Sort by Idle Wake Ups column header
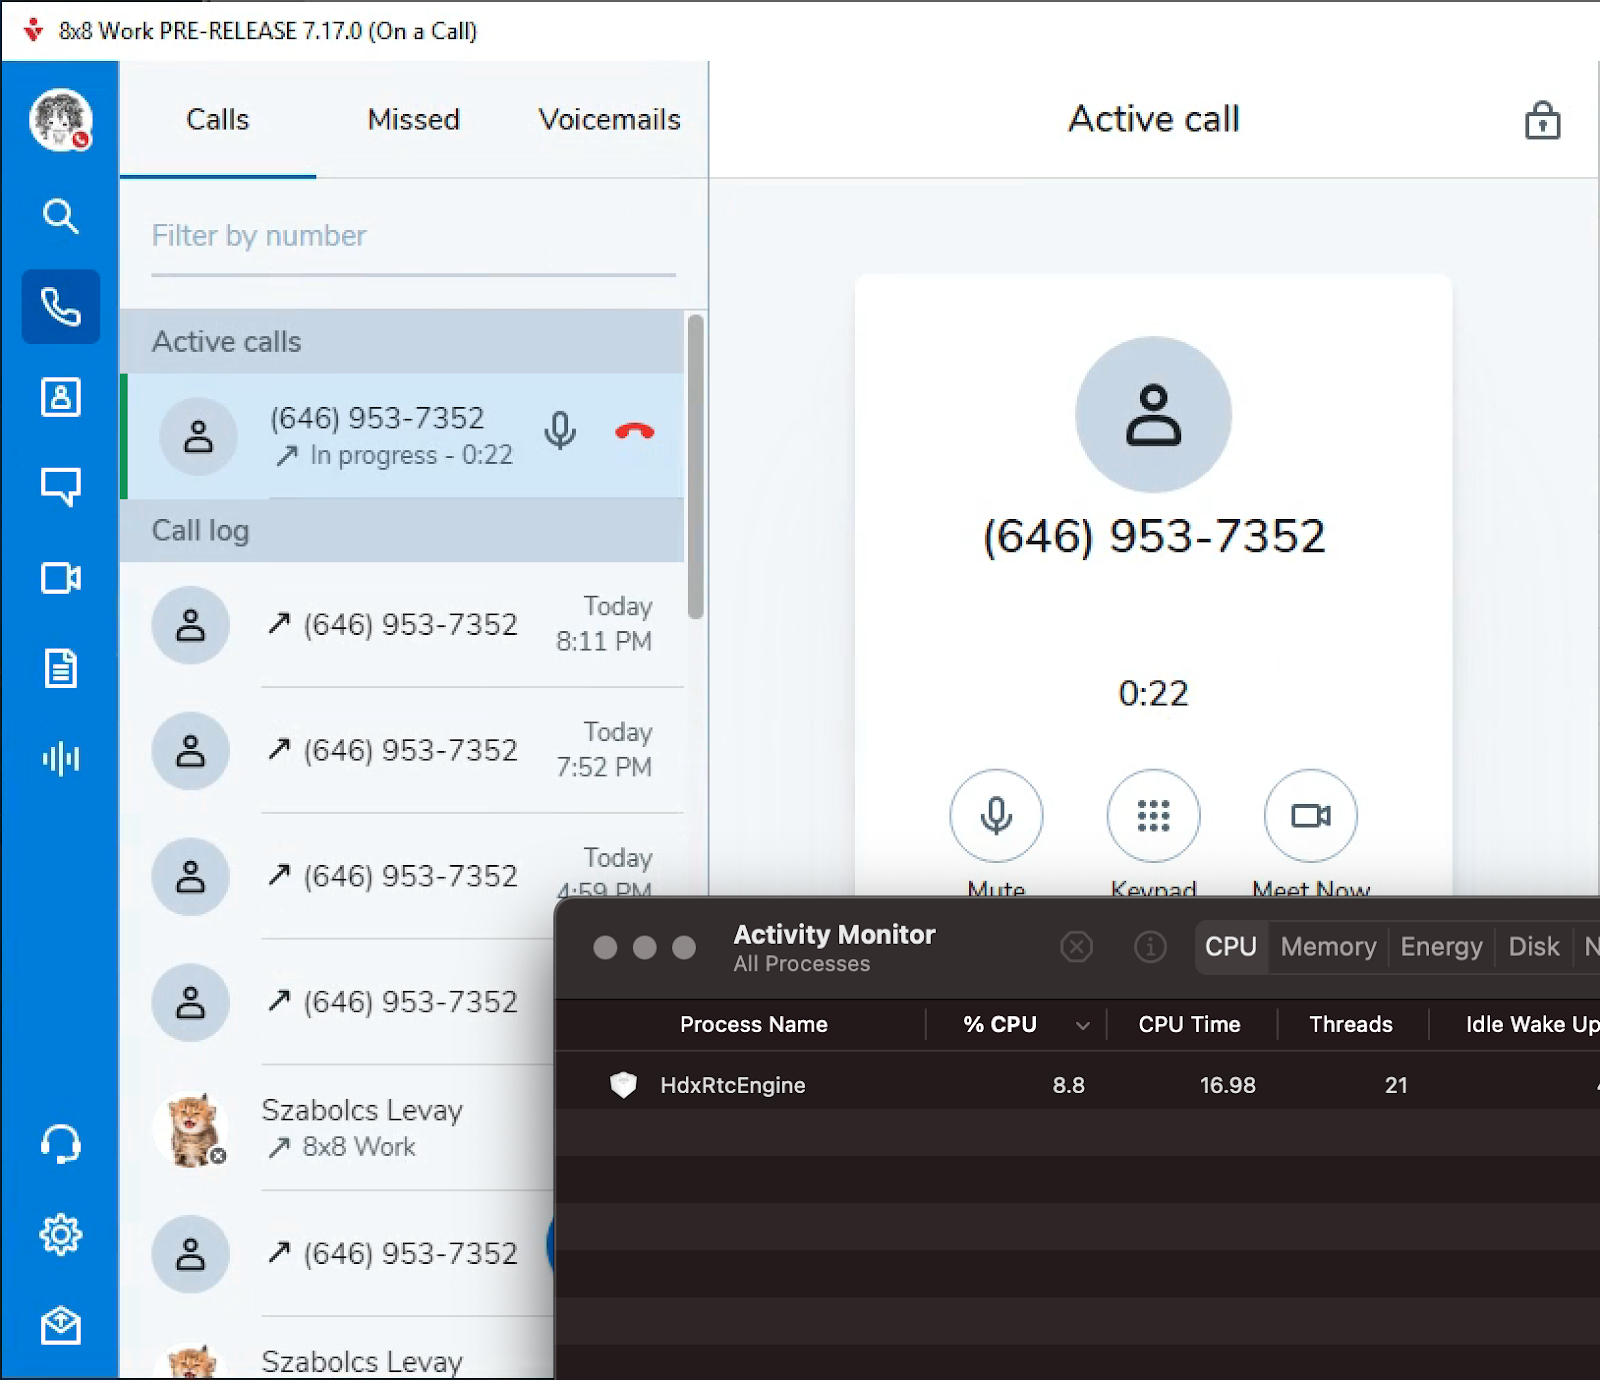This screenshot has height=1380, width=1600. (1532, 1024)
